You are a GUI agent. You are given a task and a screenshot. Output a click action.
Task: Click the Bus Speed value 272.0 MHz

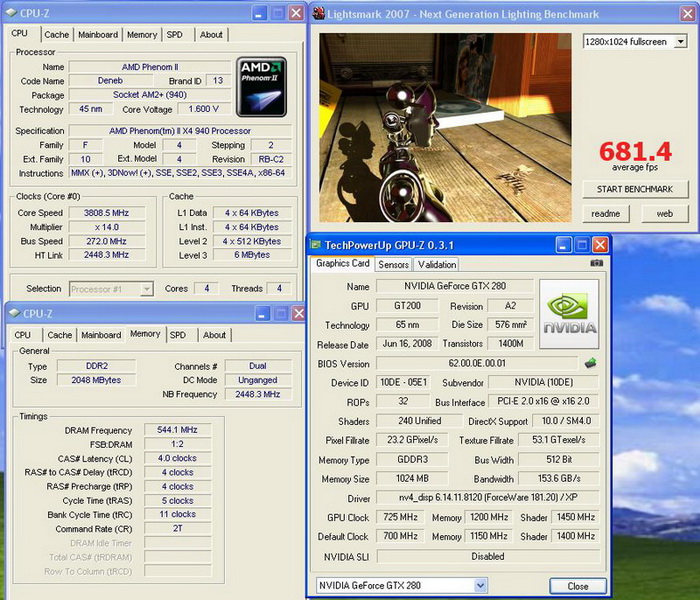106,242
